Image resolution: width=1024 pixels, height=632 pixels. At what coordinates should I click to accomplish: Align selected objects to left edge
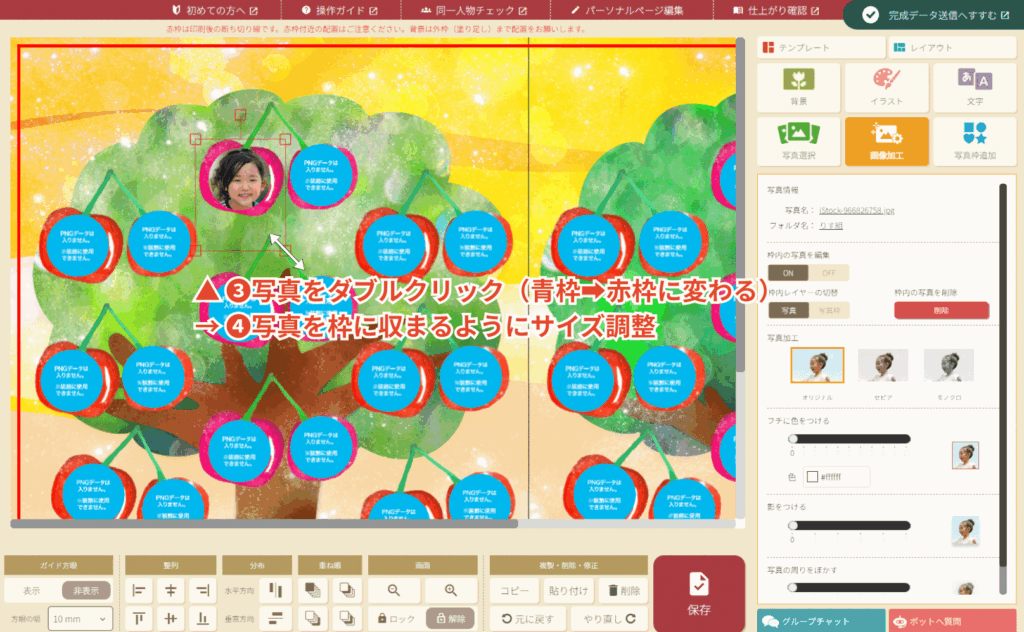click(139, 591)
